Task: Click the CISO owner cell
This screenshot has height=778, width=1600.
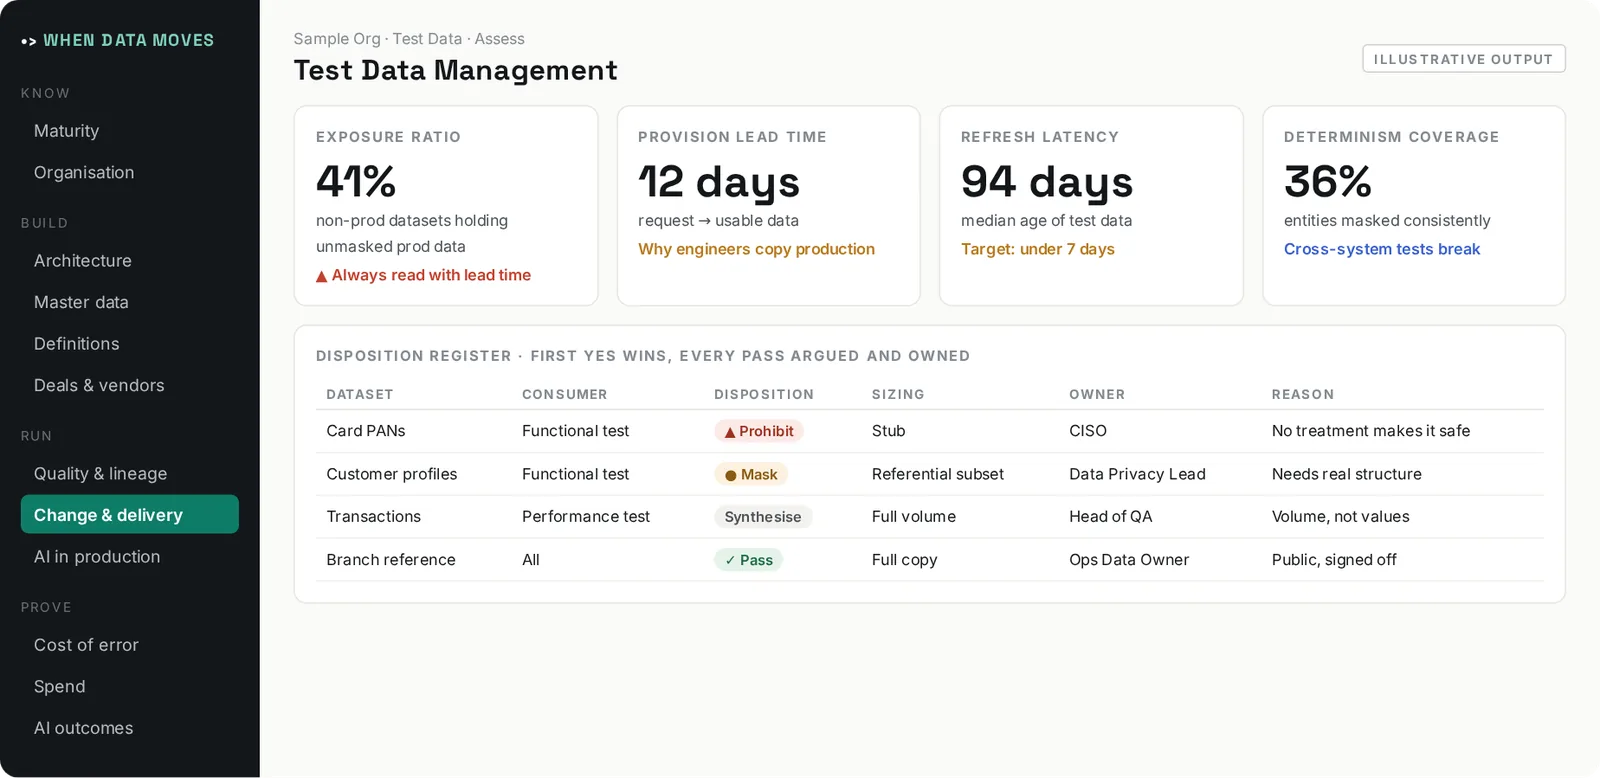Action: (x=1088, y=431)
